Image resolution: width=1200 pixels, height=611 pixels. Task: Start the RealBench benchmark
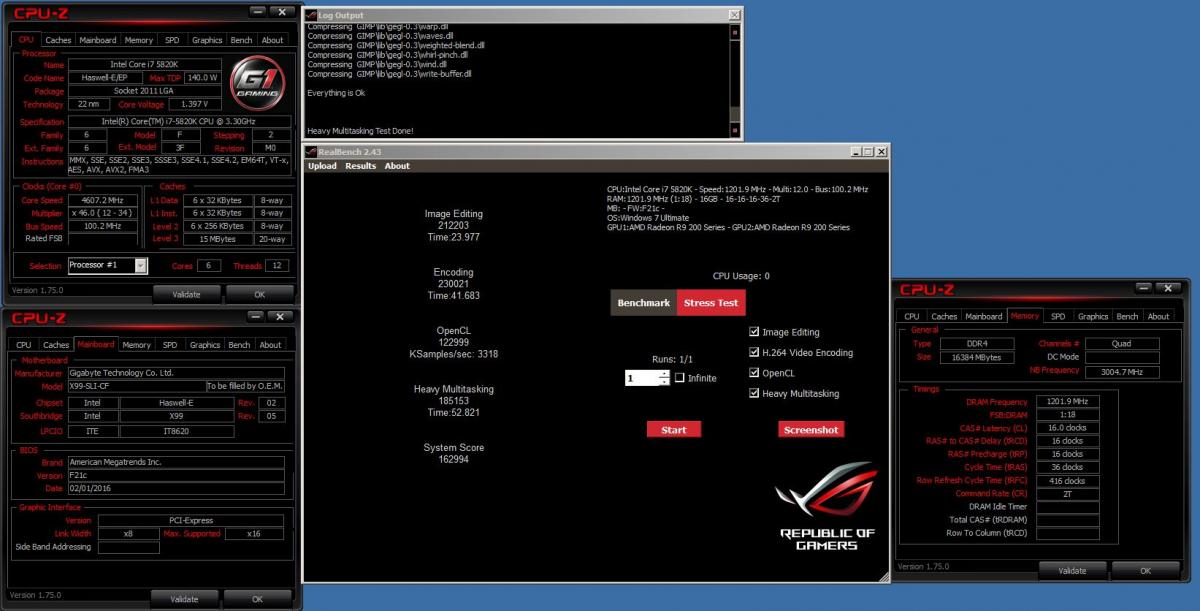tap(674, 430)
